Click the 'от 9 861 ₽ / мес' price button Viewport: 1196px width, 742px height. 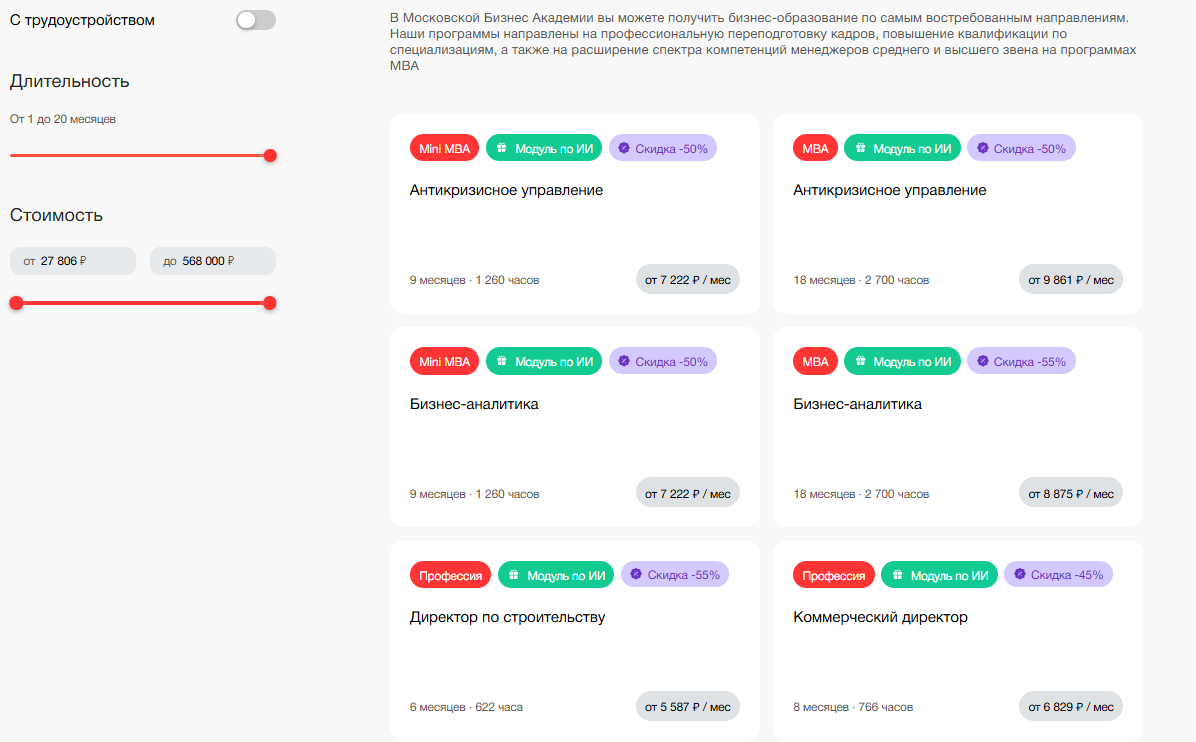click(x=1070, y=280)
